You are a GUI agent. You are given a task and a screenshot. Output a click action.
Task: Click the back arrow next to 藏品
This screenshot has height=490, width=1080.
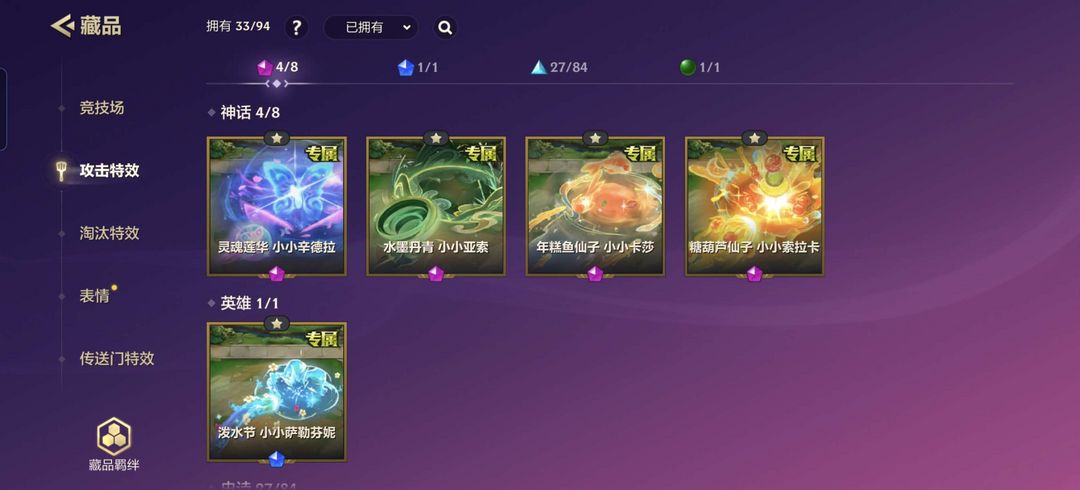point(62,26)
